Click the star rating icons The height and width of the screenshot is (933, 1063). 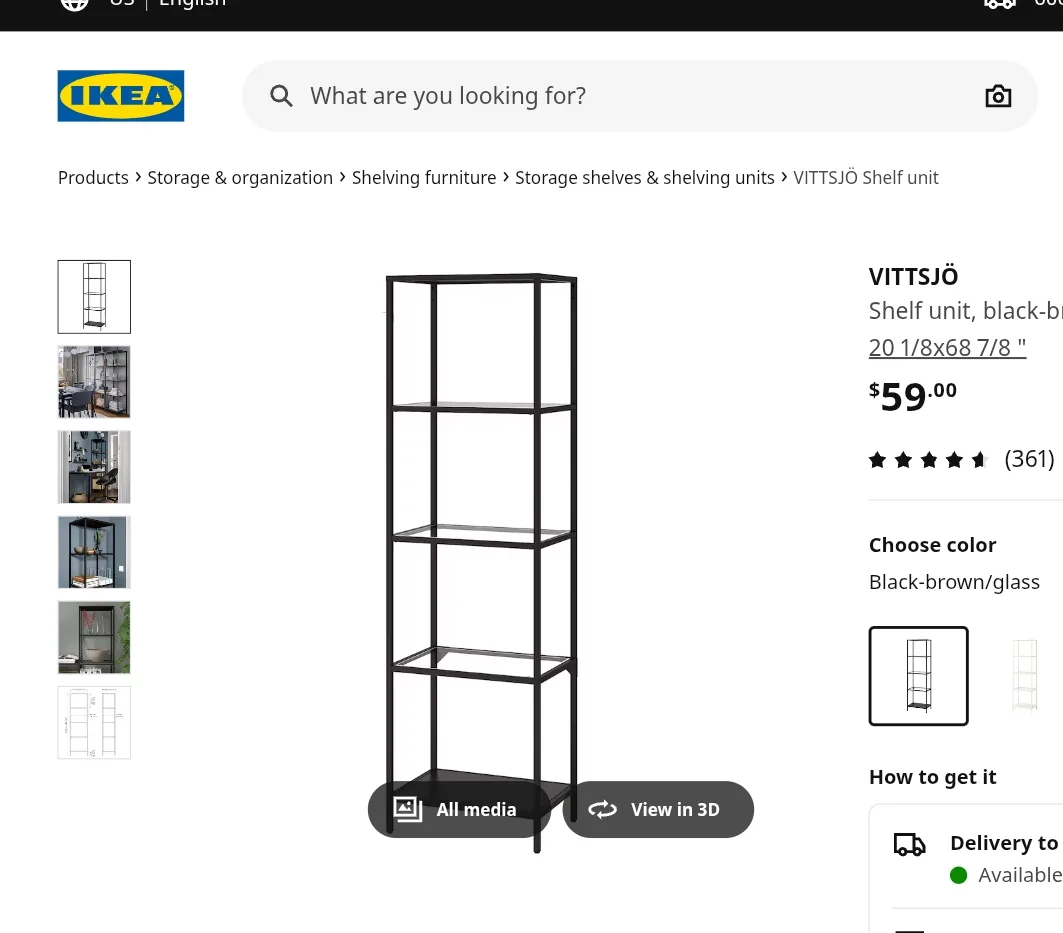927,460
